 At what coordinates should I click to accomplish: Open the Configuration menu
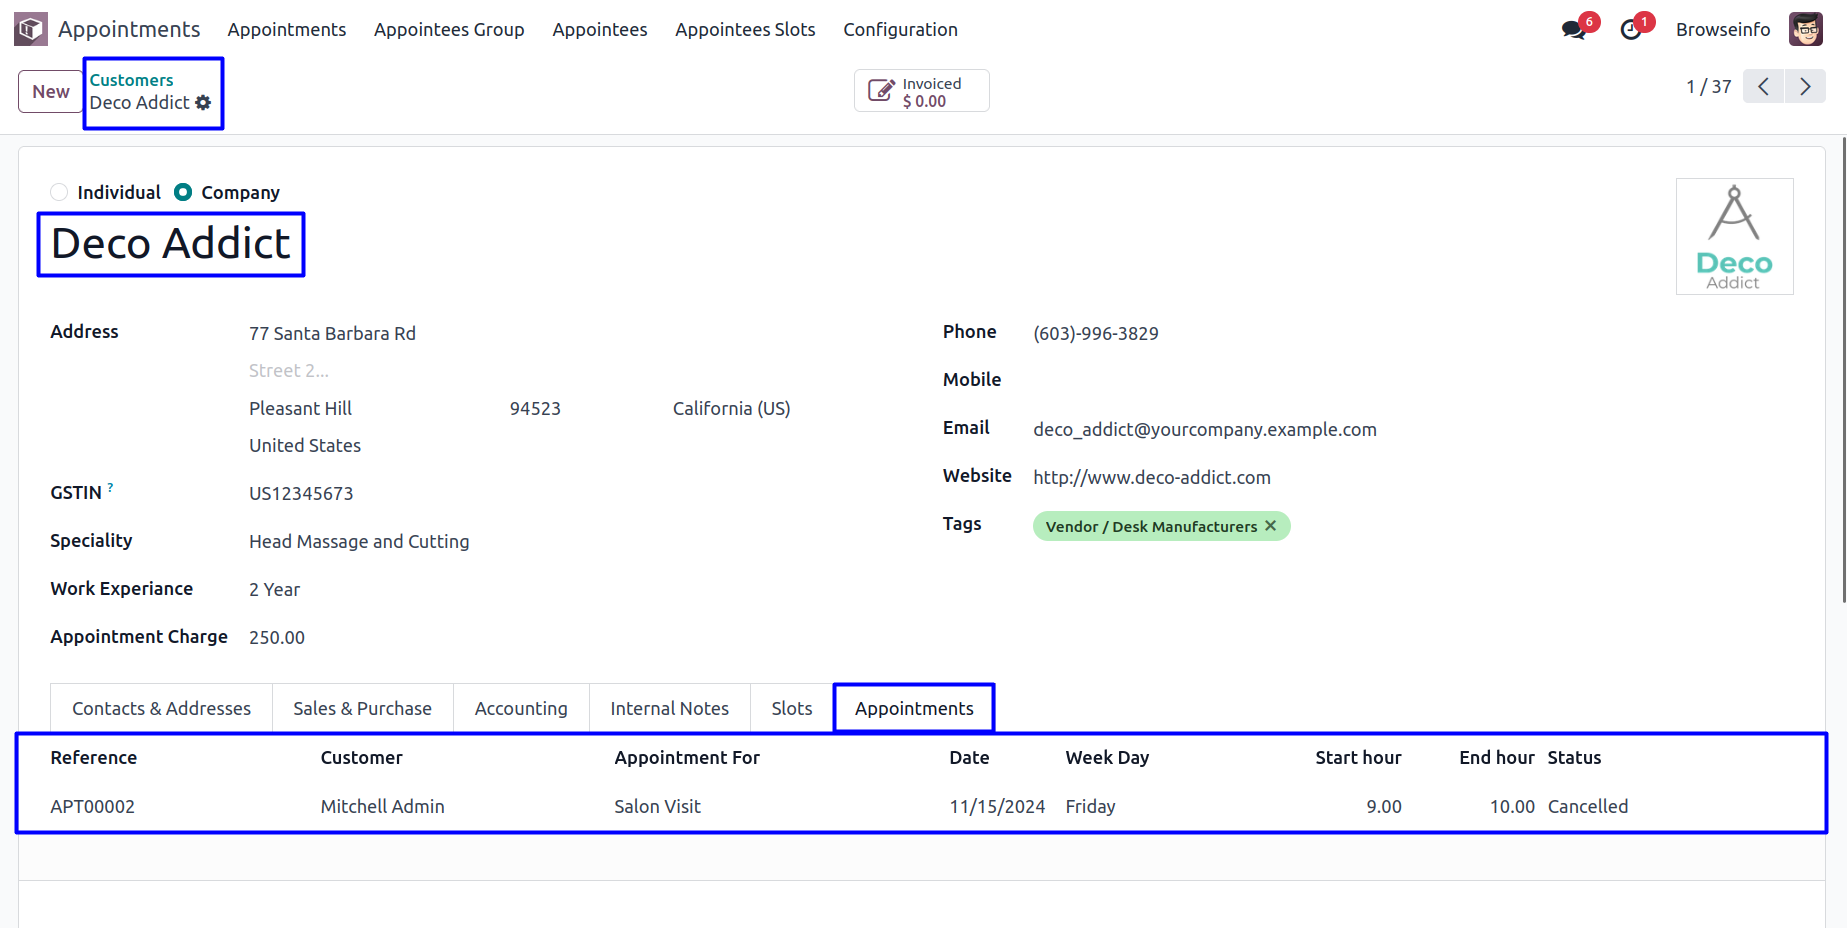point(900,30)
